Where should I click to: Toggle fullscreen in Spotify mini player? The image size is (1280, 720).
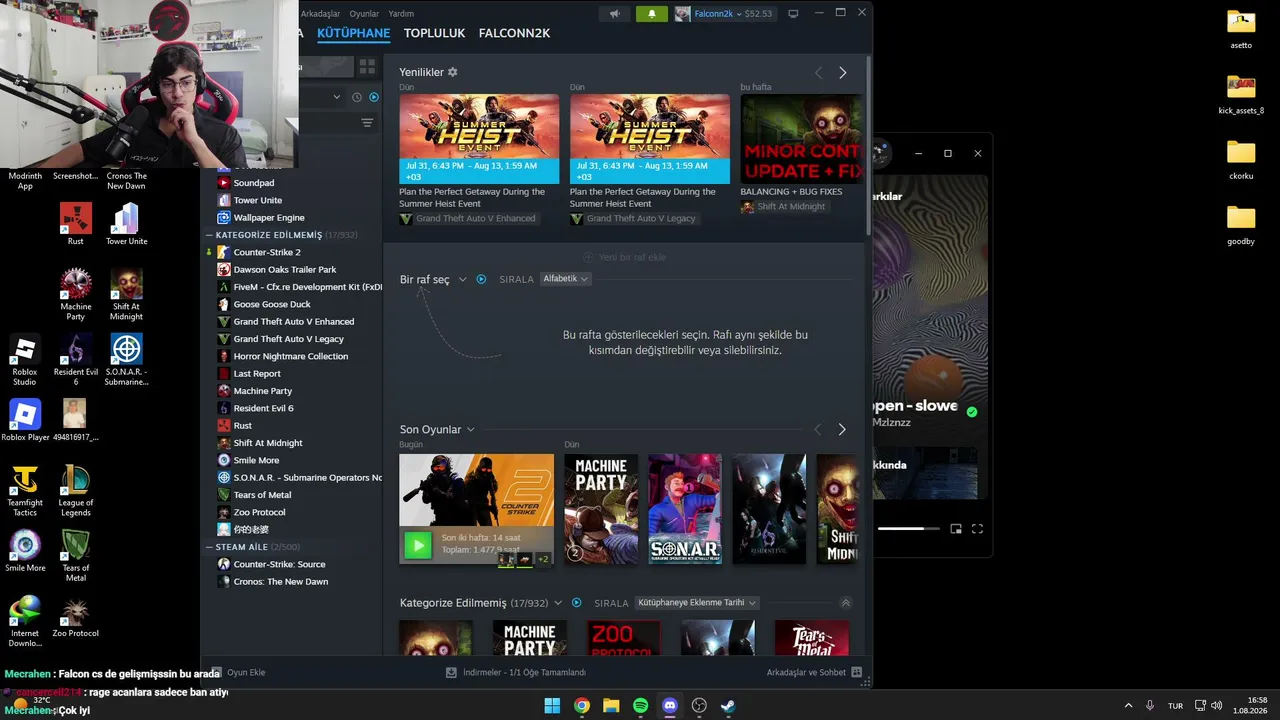pyautogui.click(x=978, y=528)
